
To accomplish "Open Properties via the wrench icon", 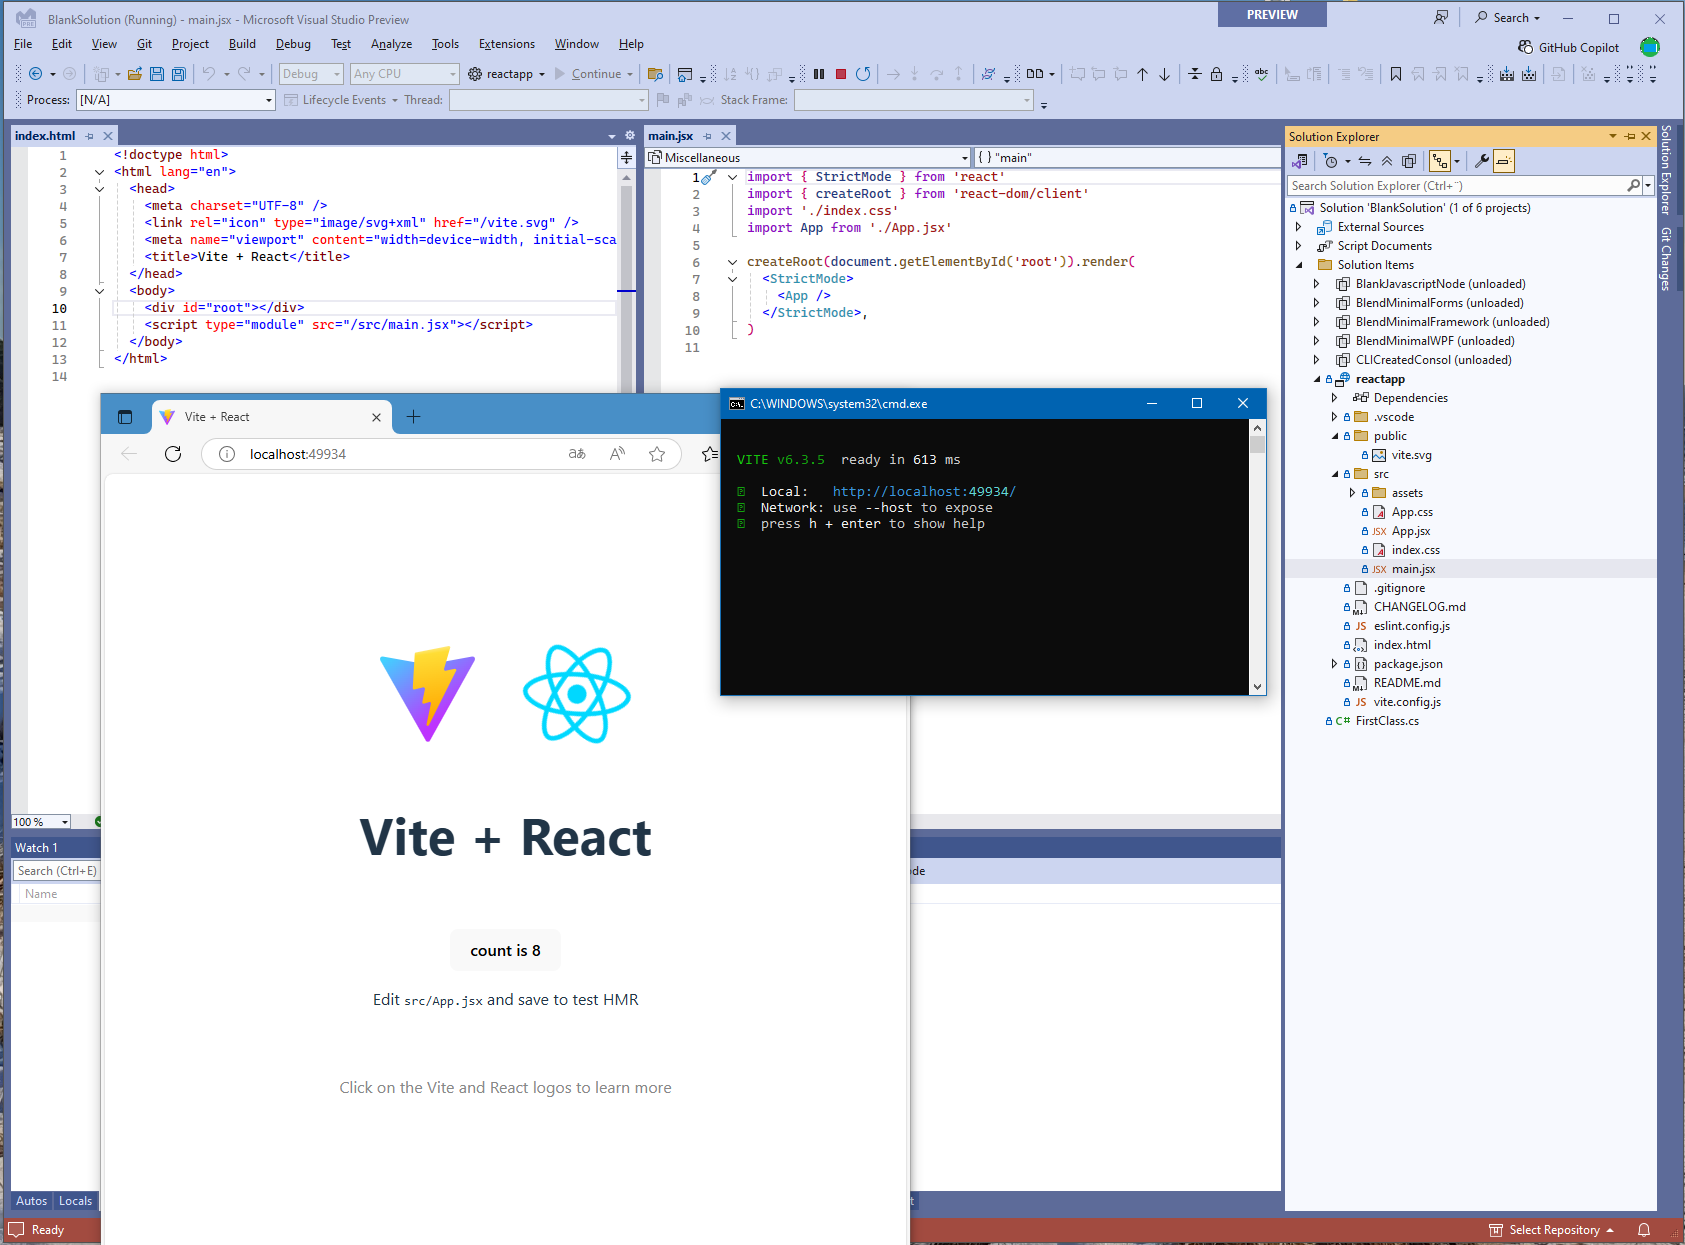I will pyautogui.click(x=1482, y=161).
